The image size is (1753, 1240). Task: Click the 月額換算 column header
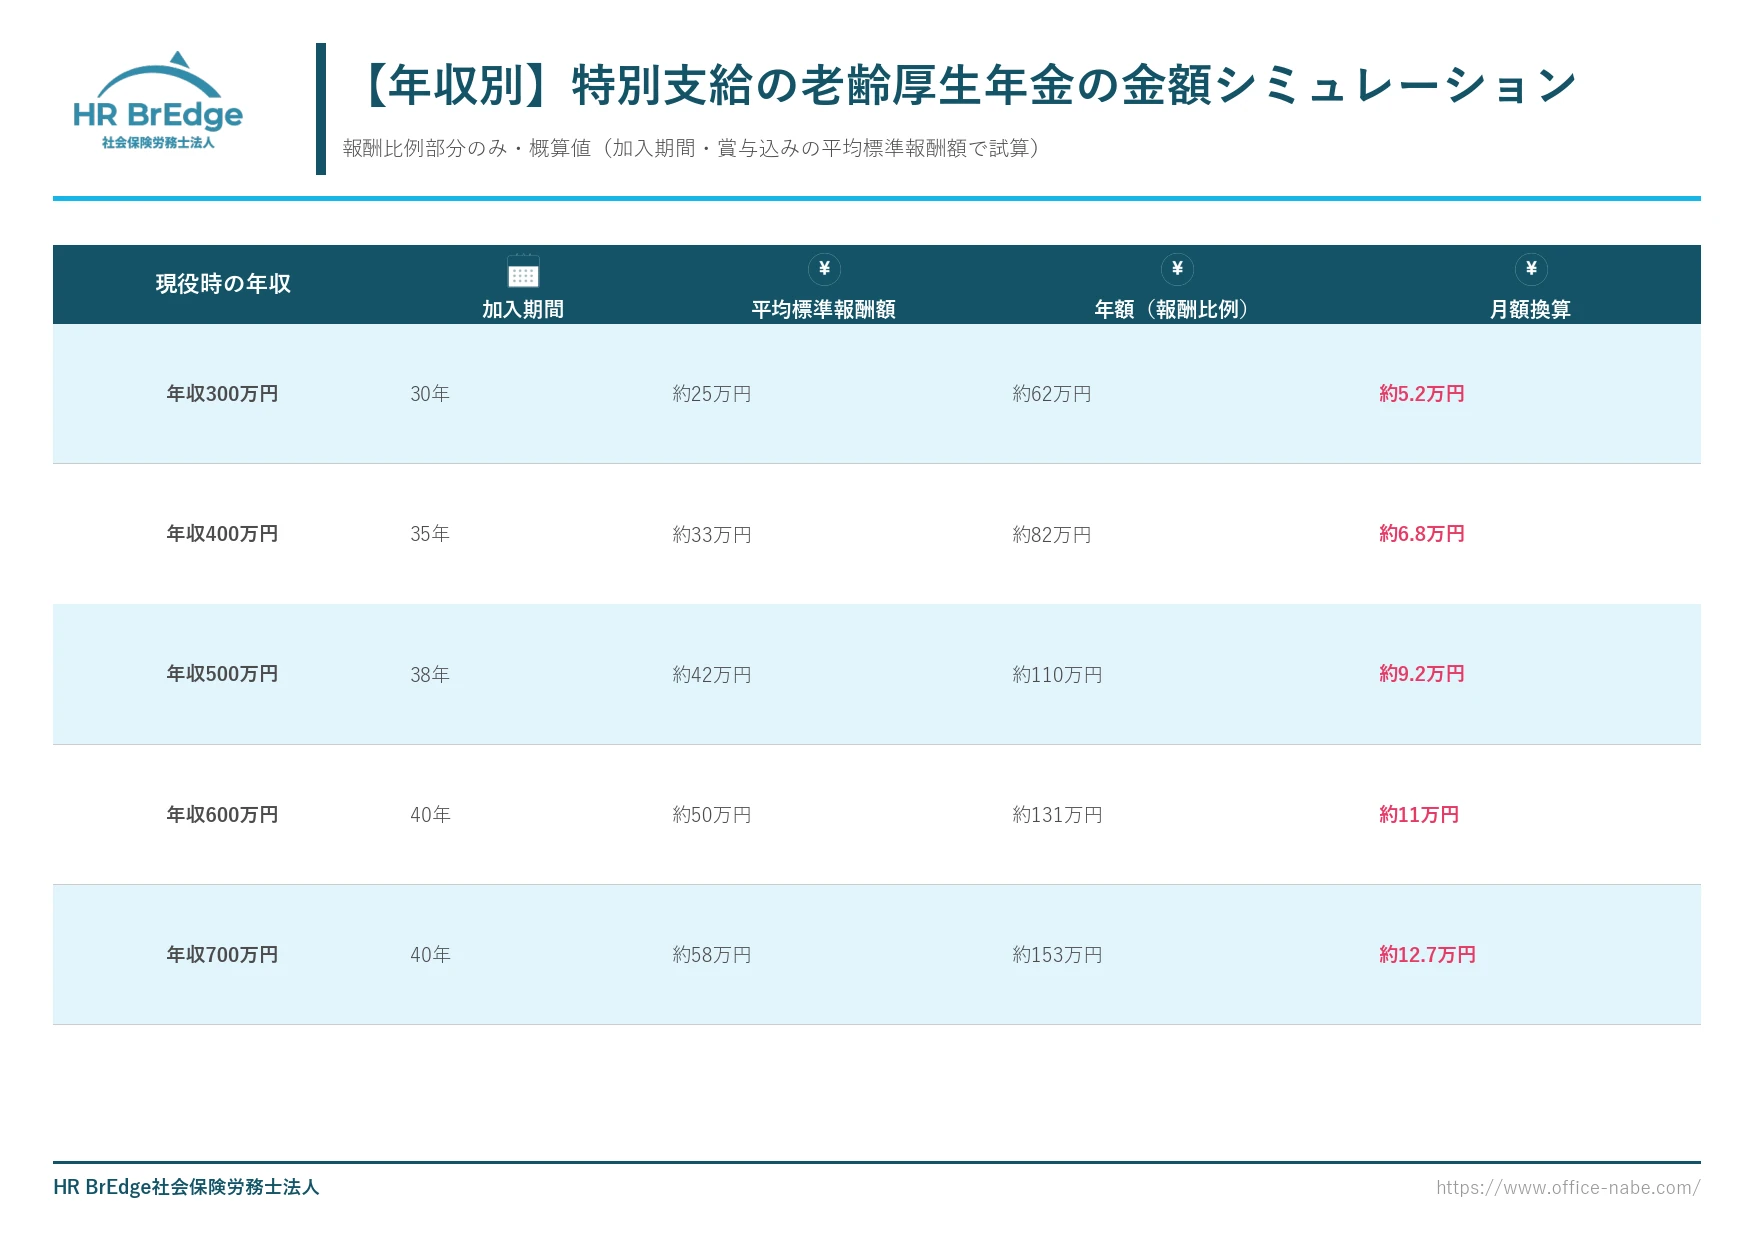(1530, 310)
